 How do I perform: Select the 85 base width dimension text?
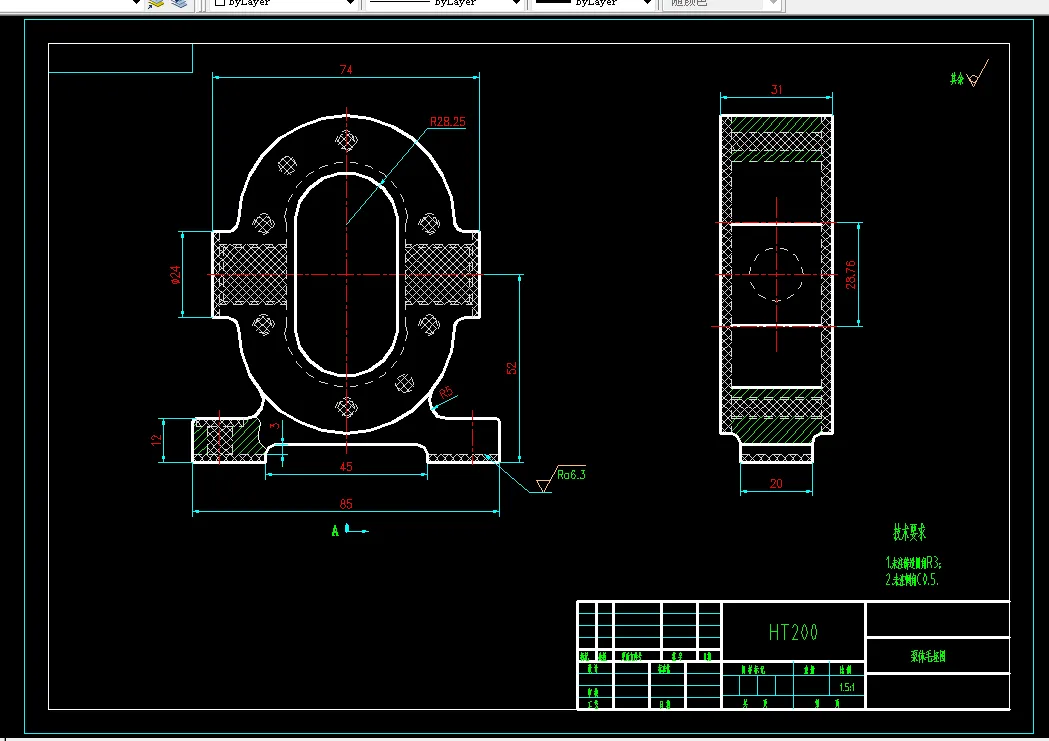coord(346,504)
